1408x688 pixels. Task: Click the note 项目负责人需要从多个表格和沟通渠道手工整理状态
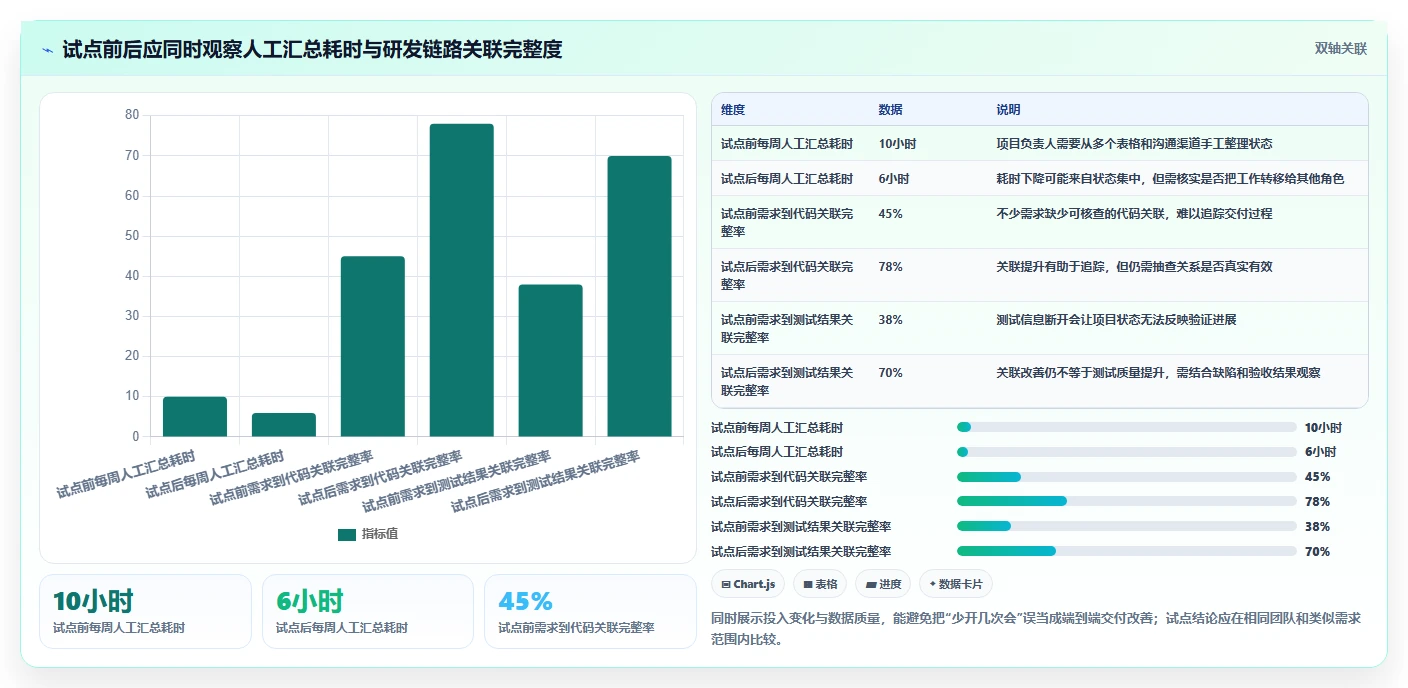[1134, 144]
